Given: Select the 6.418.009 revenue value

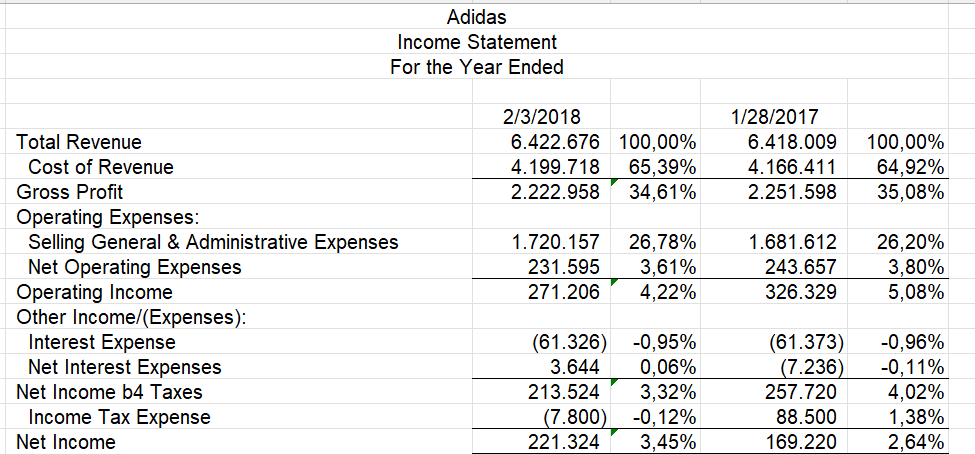Looking at the screenshot, I should click(x=791, y=142).
